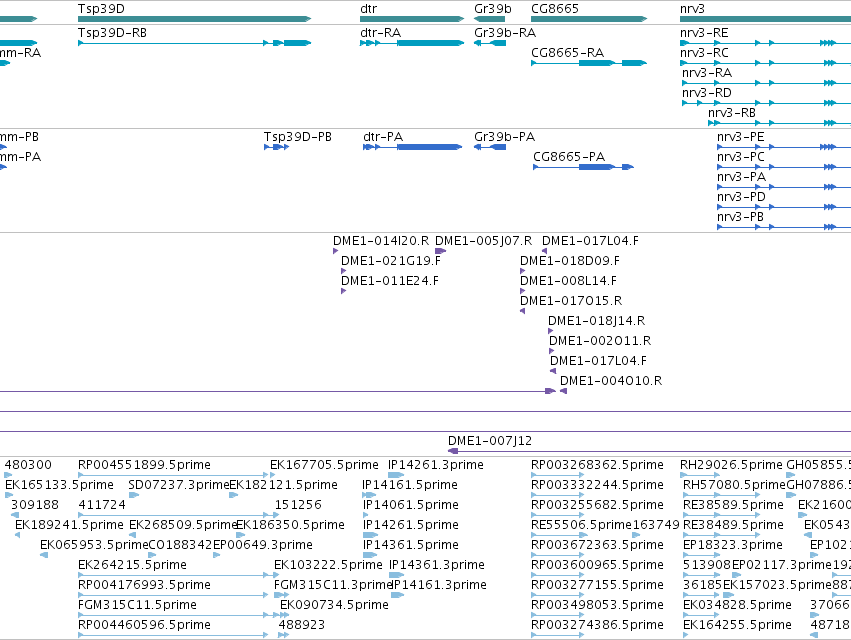
Task: Click the dtr-PA protein glyph
Action: [412, 147]
